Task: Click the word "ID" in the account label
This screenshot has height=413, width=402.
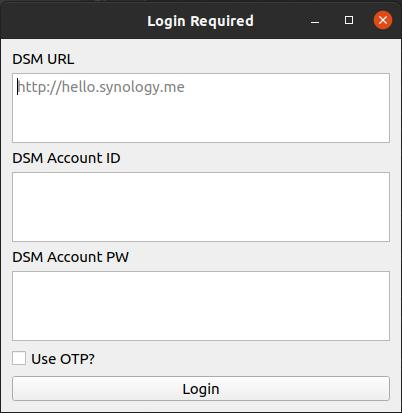Action: 113,158
